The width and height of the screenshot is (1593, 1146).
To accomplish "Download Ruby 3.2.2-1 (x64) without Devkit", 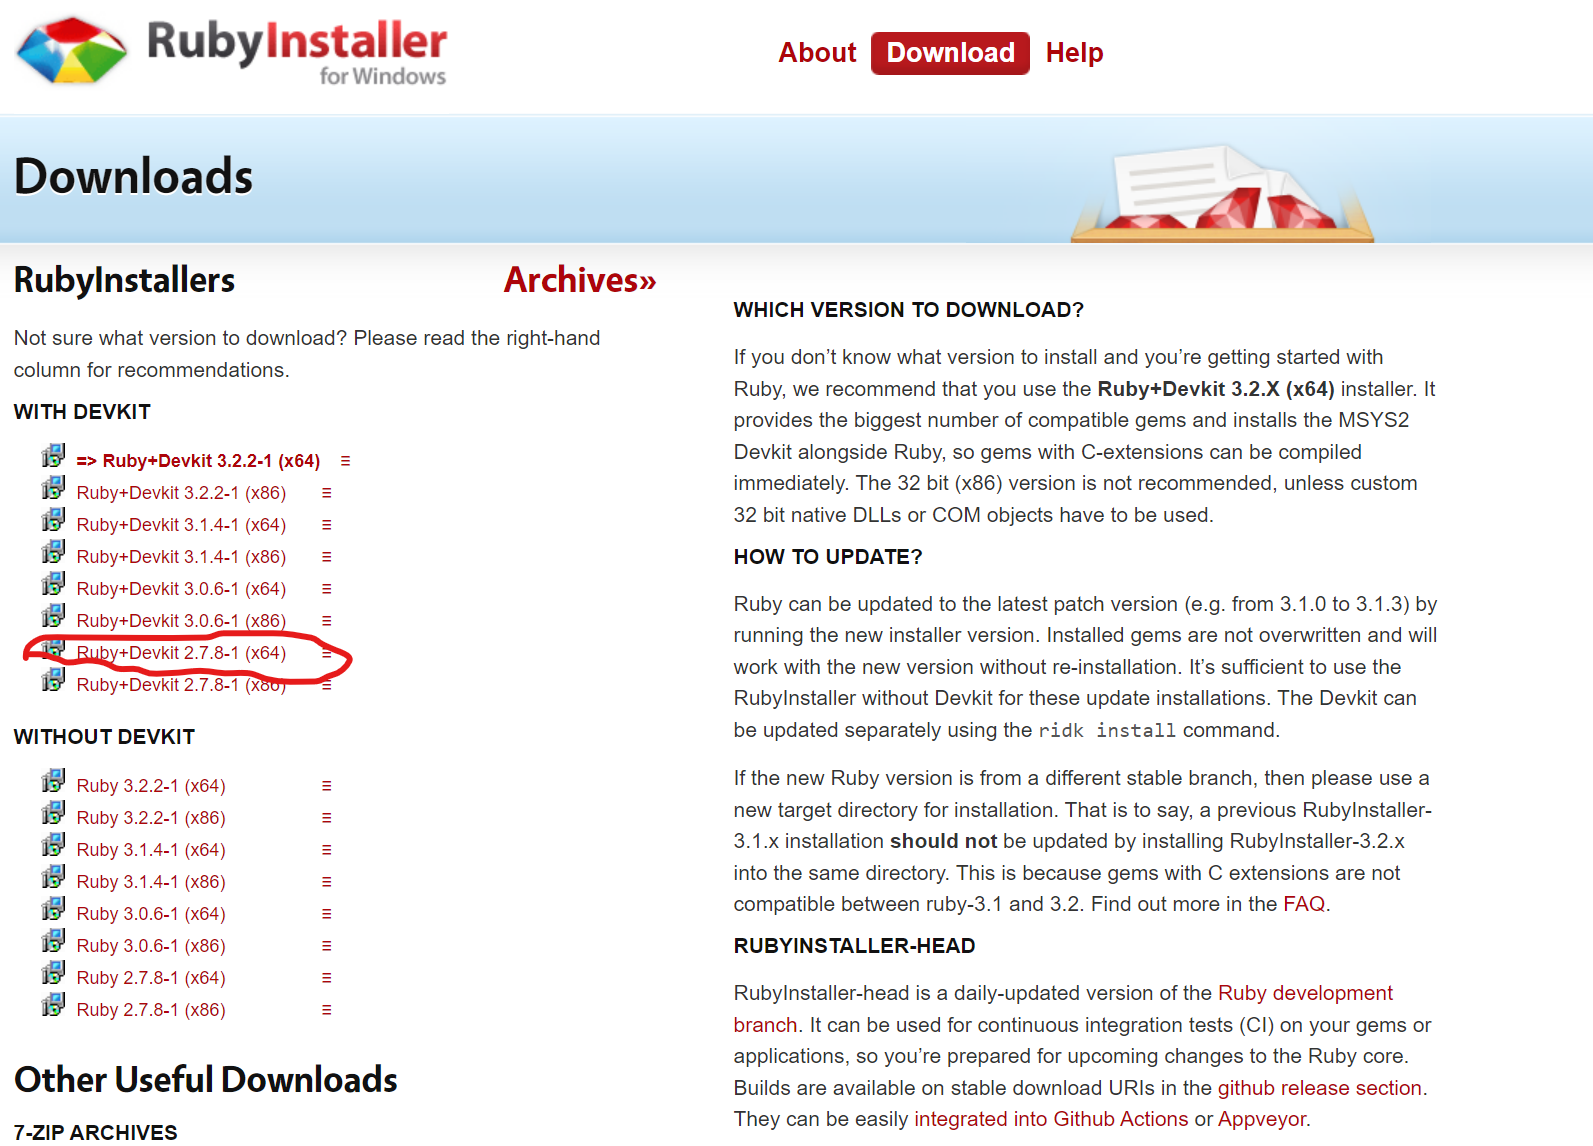I will (x=151, y=786).
